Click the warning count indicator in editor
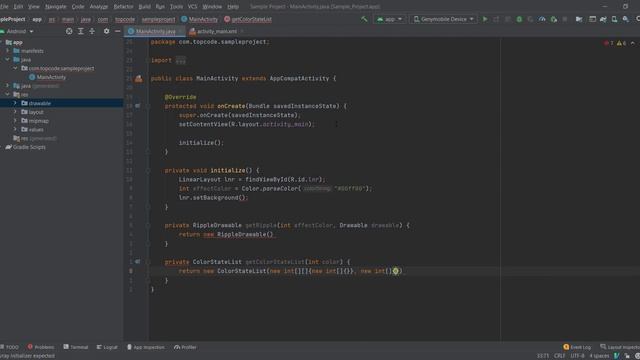The height and width of the screenshot is (360, 640). click(621, 43)
